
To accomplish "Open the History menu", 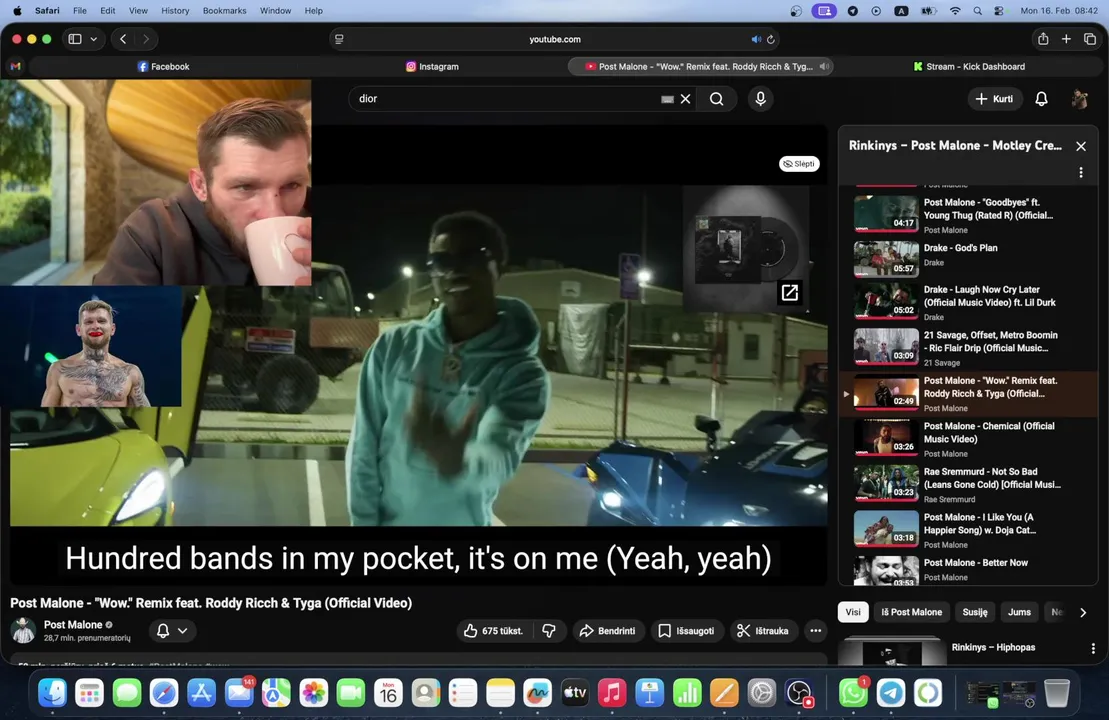I will [x=175, y=11].
